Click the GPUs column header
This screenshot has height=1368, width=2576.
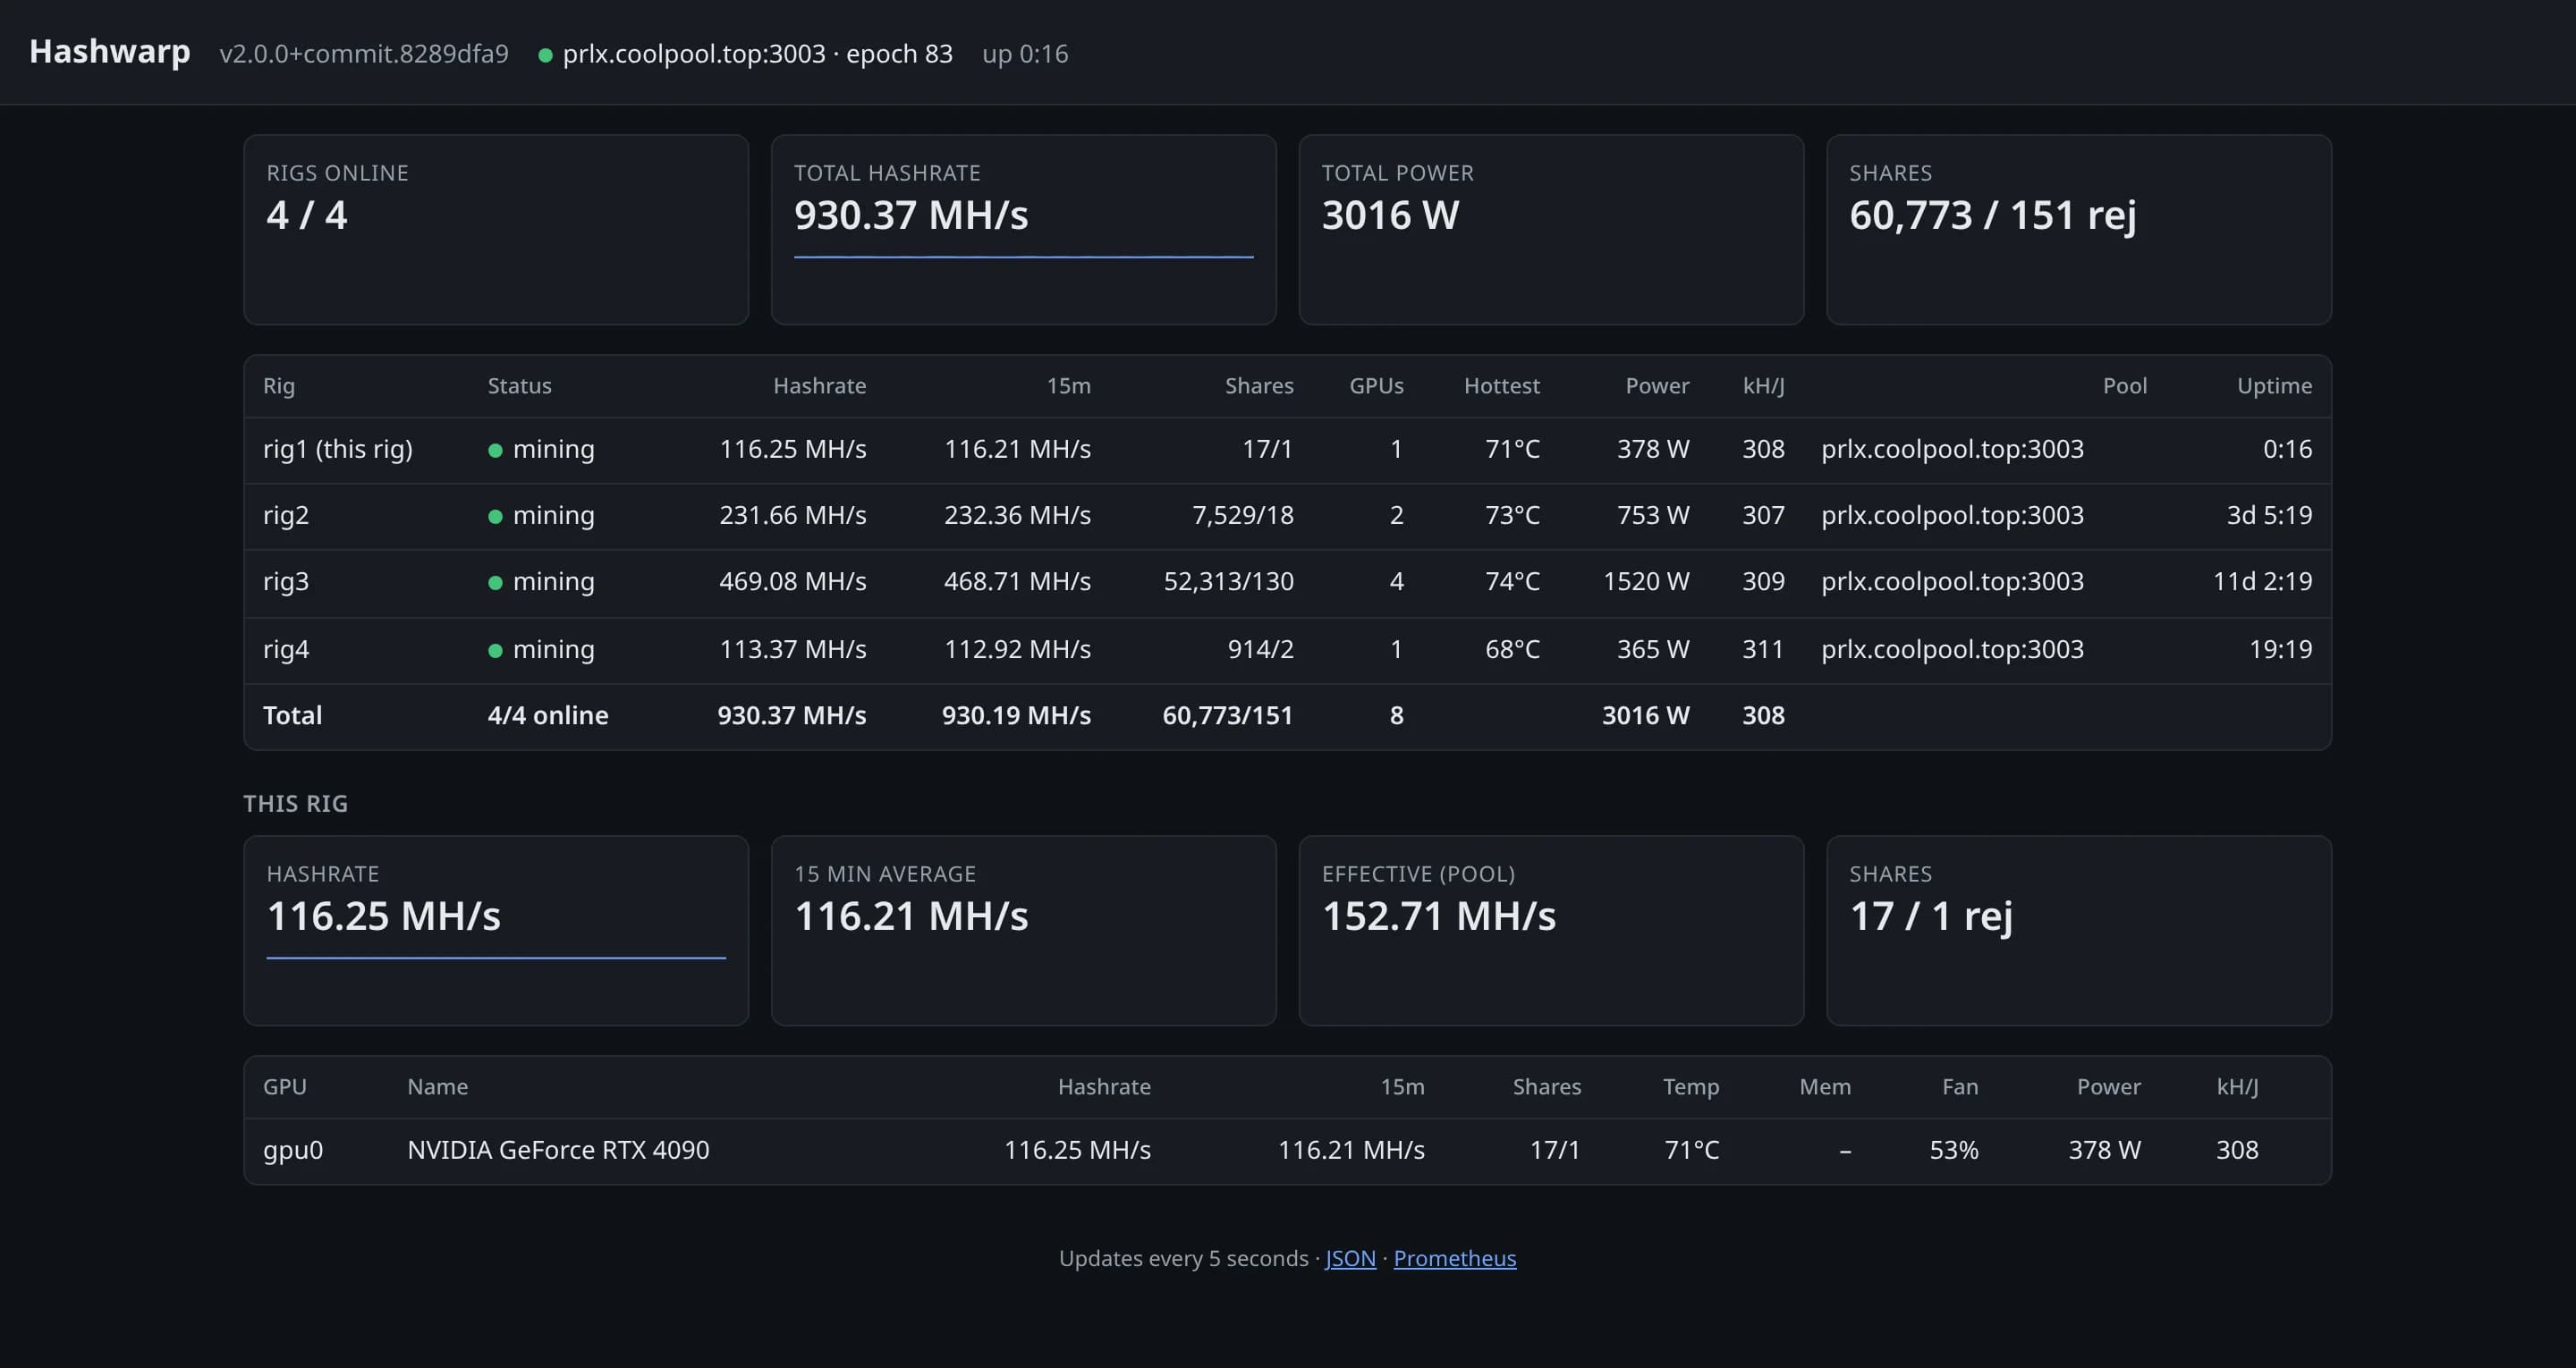(x=1376, y=386)
